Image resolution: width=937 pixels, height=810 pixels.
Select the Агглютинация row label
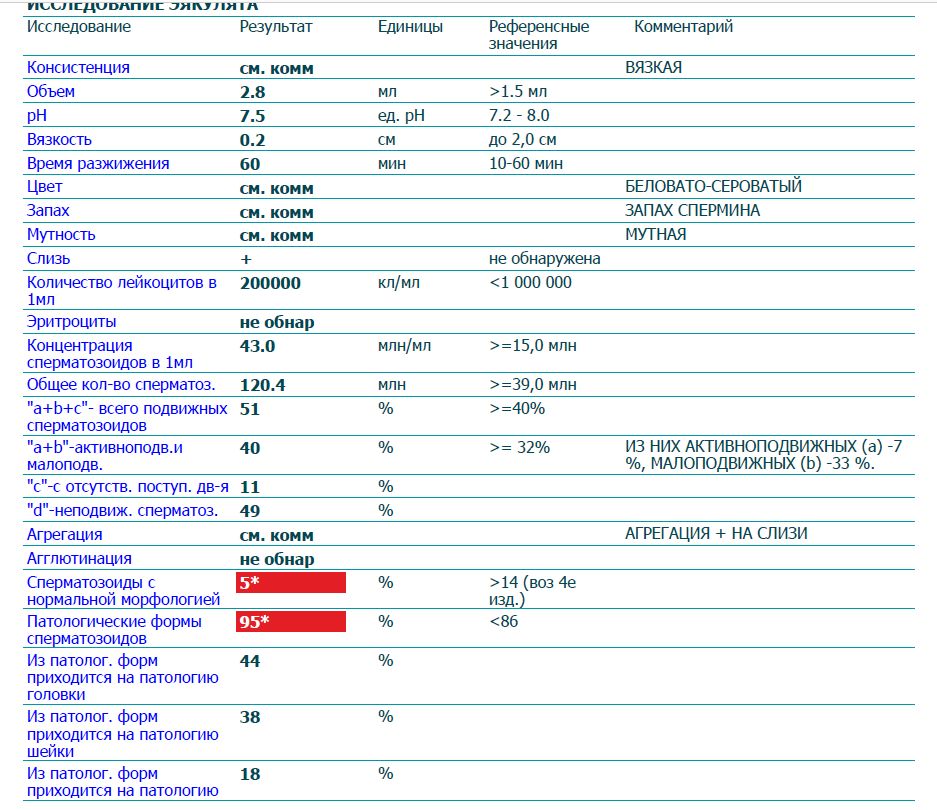click(79, 559)
